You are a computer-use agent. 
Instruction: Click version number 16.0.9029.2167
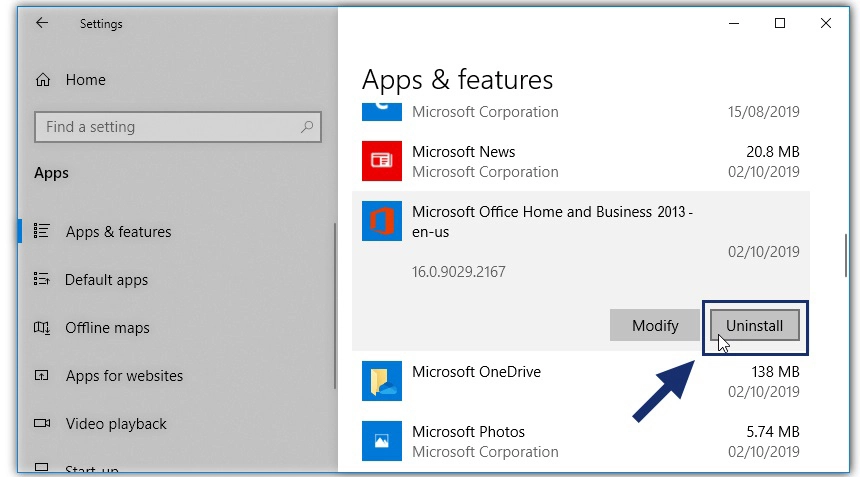[x=459, y=272]
